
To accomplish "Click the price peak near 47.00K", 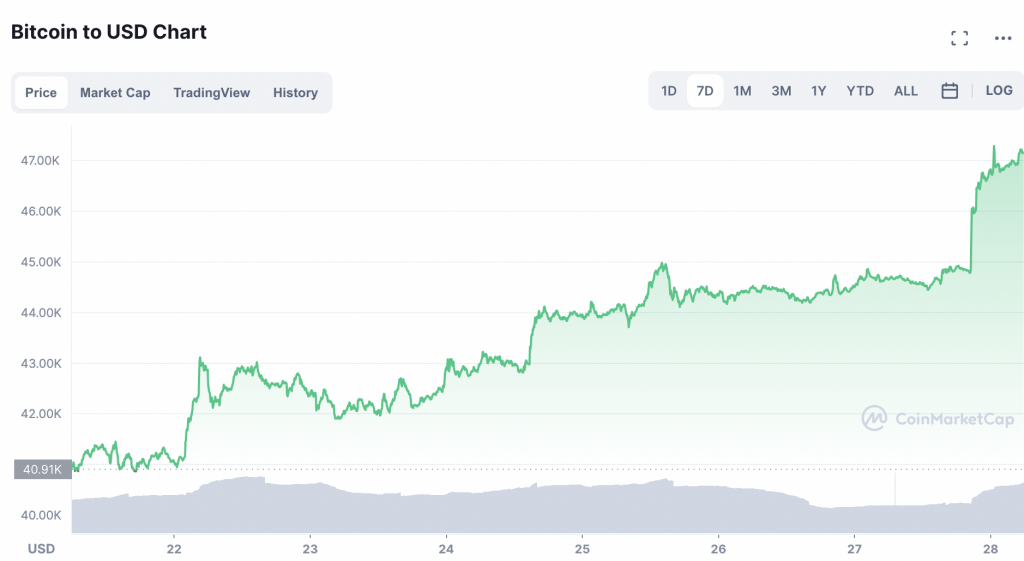I will [x=994, y=147].
